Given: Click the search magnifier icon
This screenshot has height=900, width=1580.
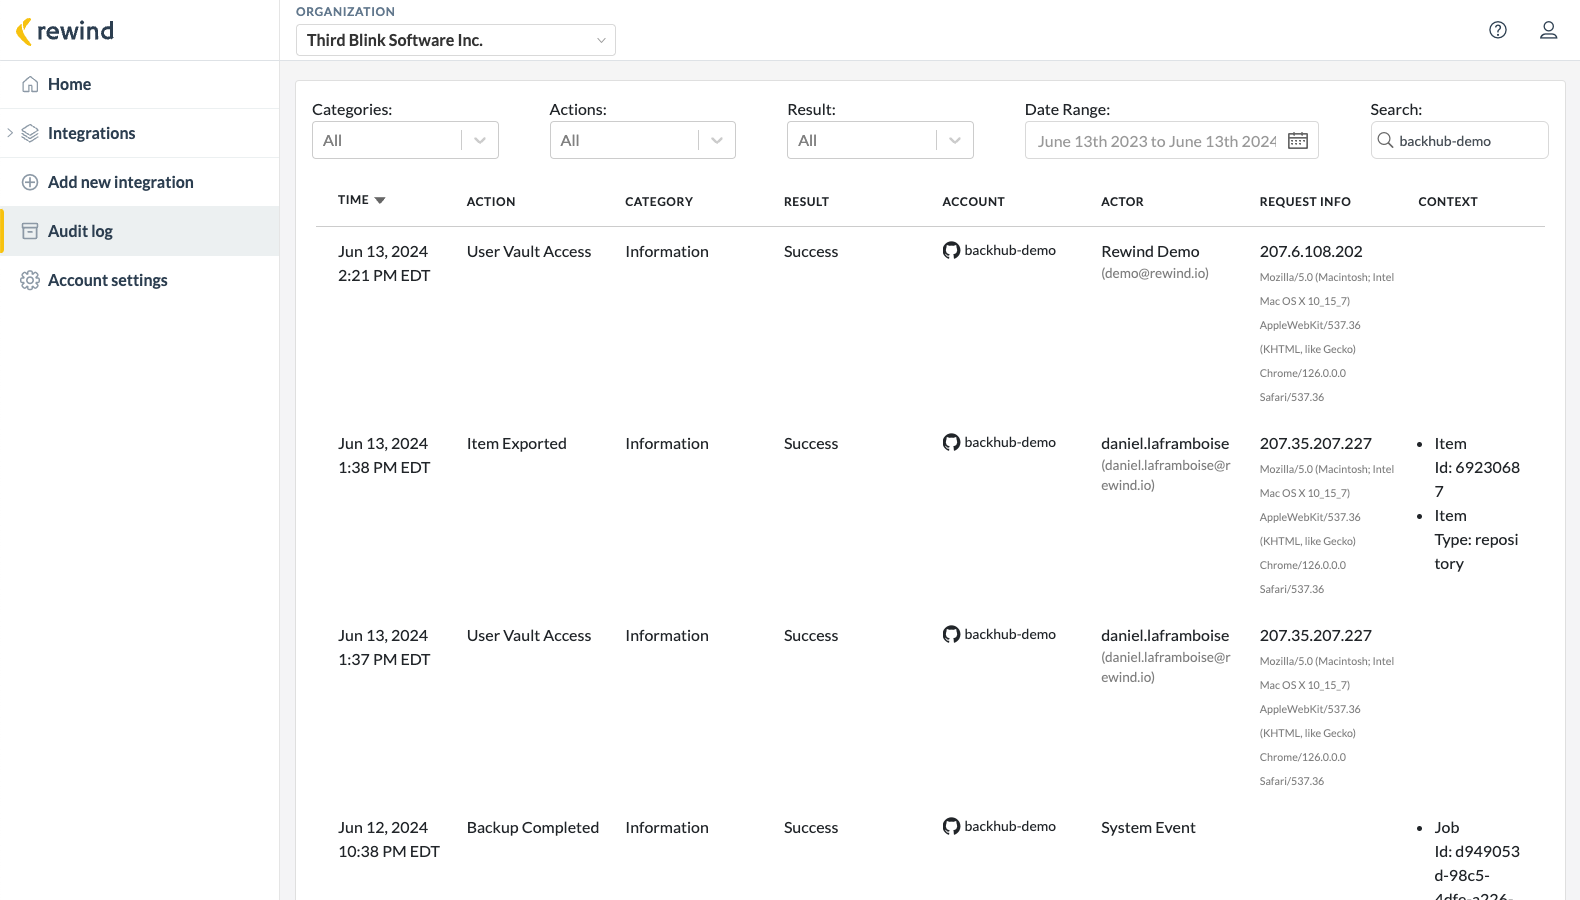Looking at the screenshot, I should (1385, 140).
